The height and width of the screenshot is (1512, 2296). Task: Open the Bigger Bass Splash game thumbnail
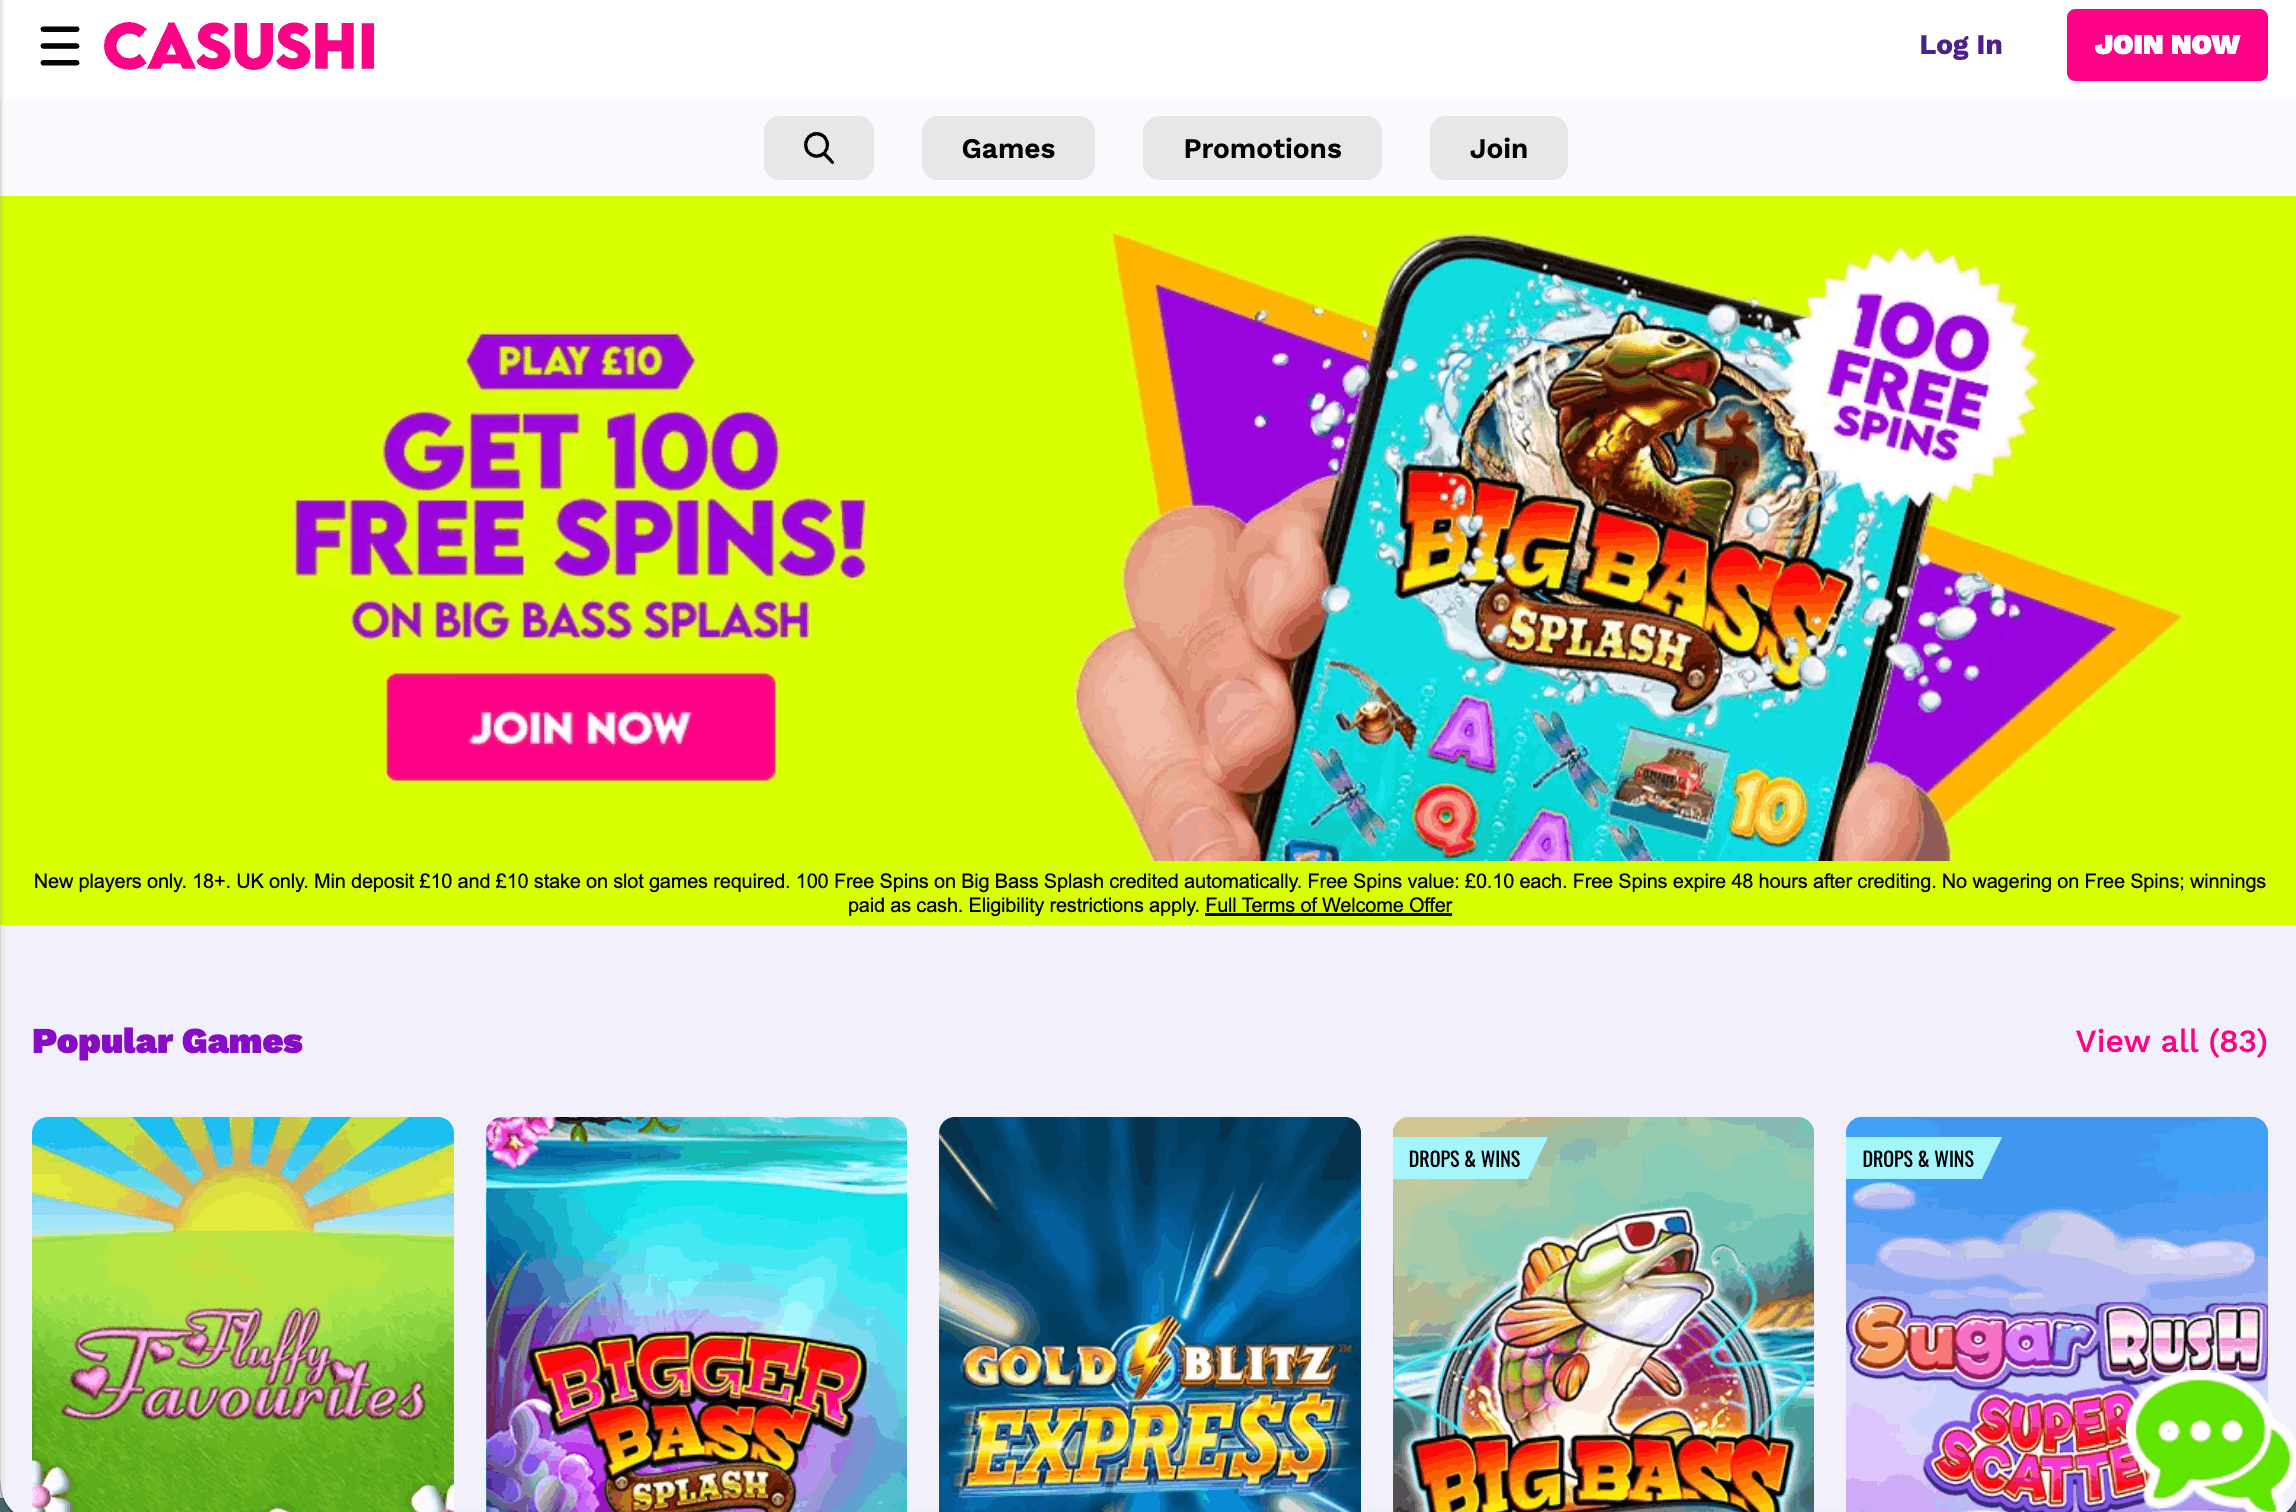pyautogui.click(x=696, y=1314)
